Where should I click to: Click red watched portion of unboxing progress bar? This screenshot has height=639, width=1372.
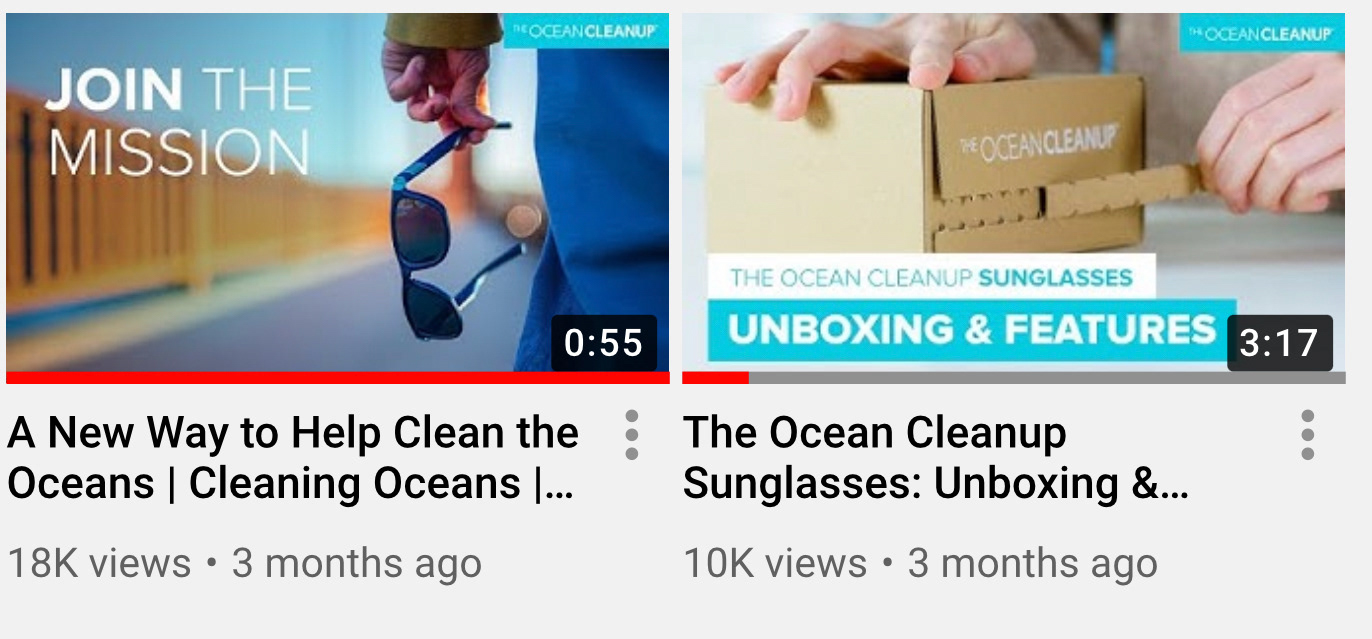[715, 378]
